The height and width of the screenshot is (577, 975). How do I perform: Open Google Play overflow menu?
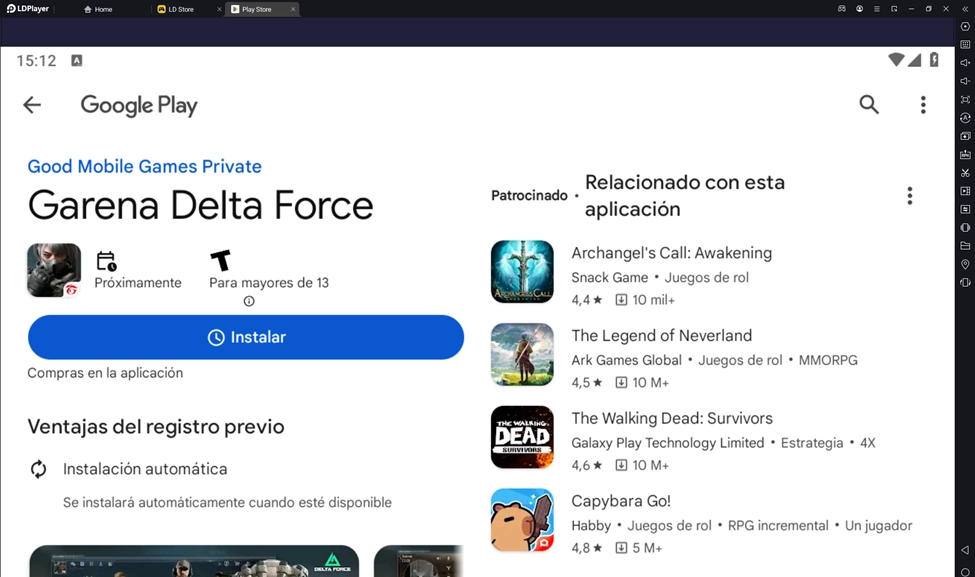923,104
